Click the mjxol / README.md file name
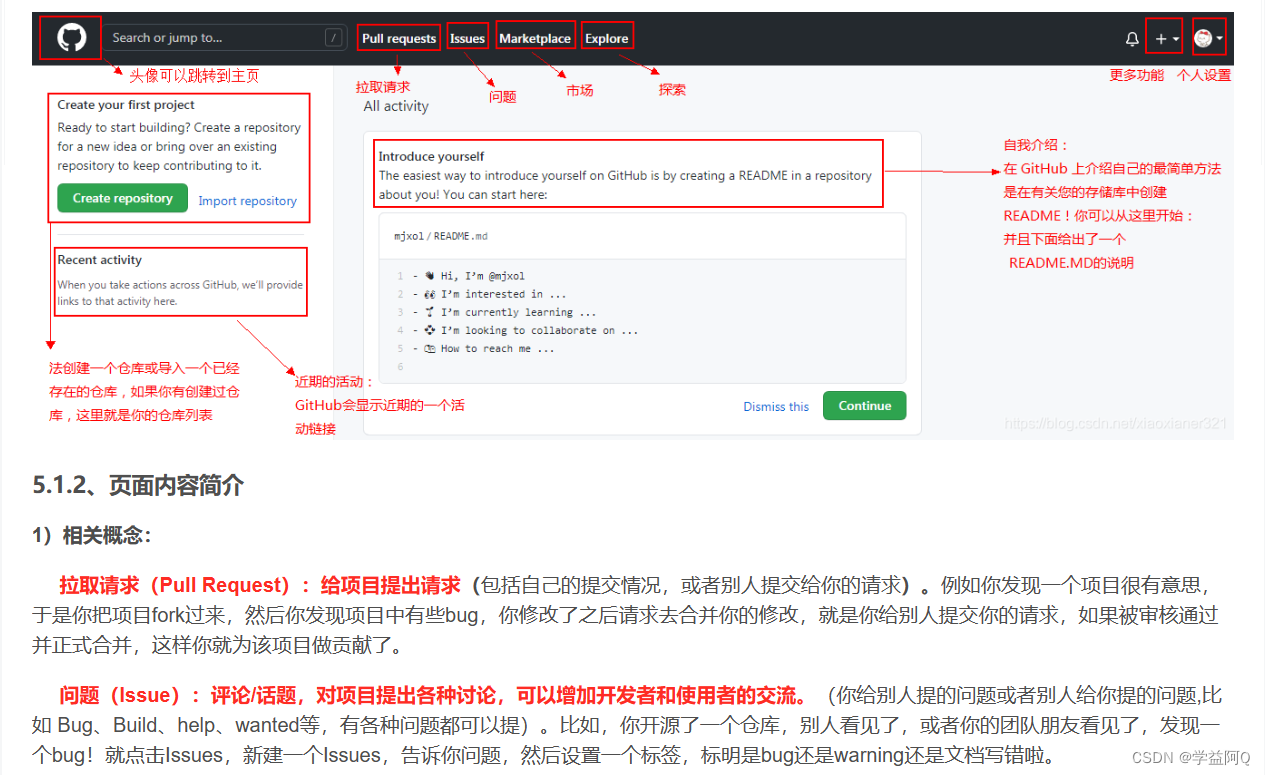This screenshot has height=775, width=1265. tap(441, 237)
